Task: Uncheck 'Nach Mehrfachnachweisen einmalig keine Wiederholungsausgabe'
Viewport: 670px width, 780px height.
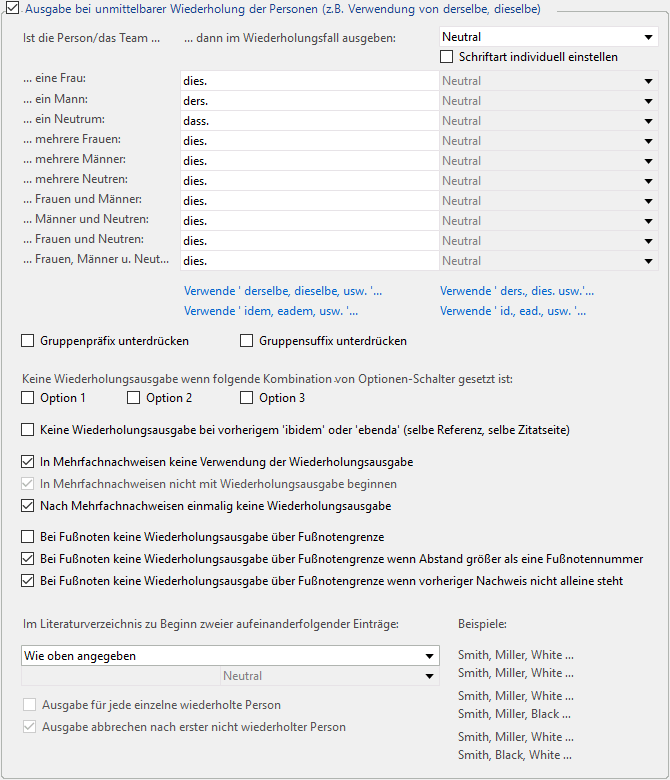Action: point(27,506)
